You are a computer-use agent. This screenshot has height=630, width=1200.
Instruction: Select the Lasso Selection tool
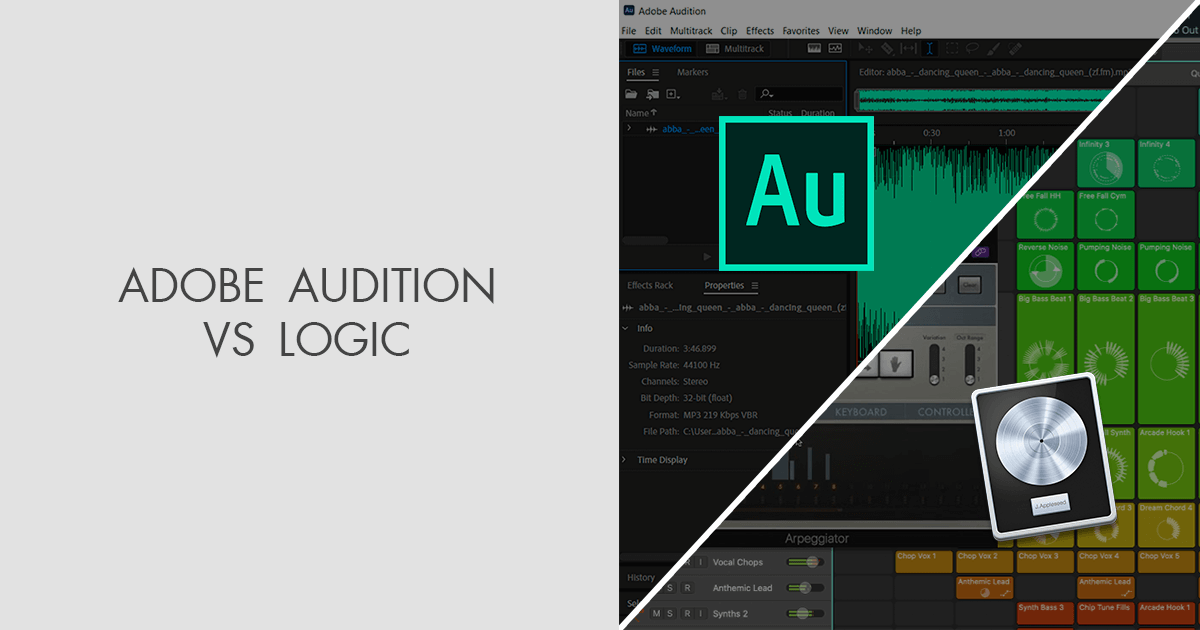click(973, 47)
